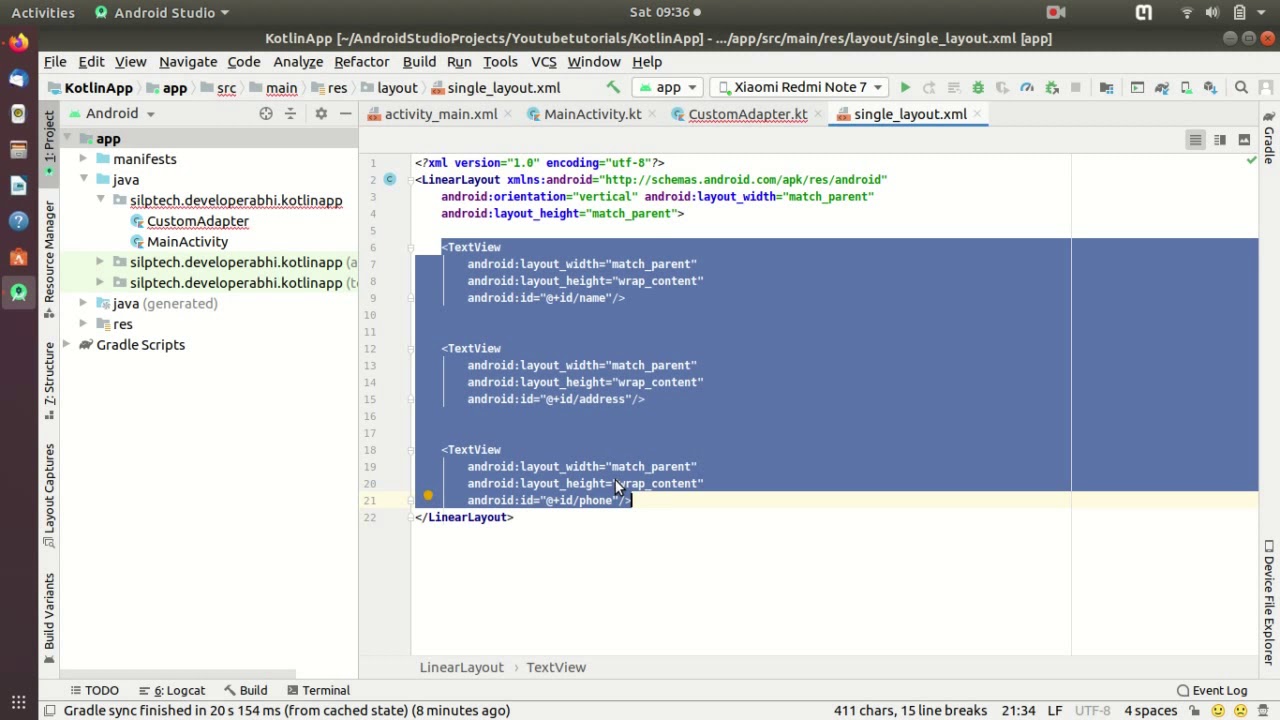This screenshot has height=720, width=1280.
Task: Open the Event Log
Action: [1212, 690]
